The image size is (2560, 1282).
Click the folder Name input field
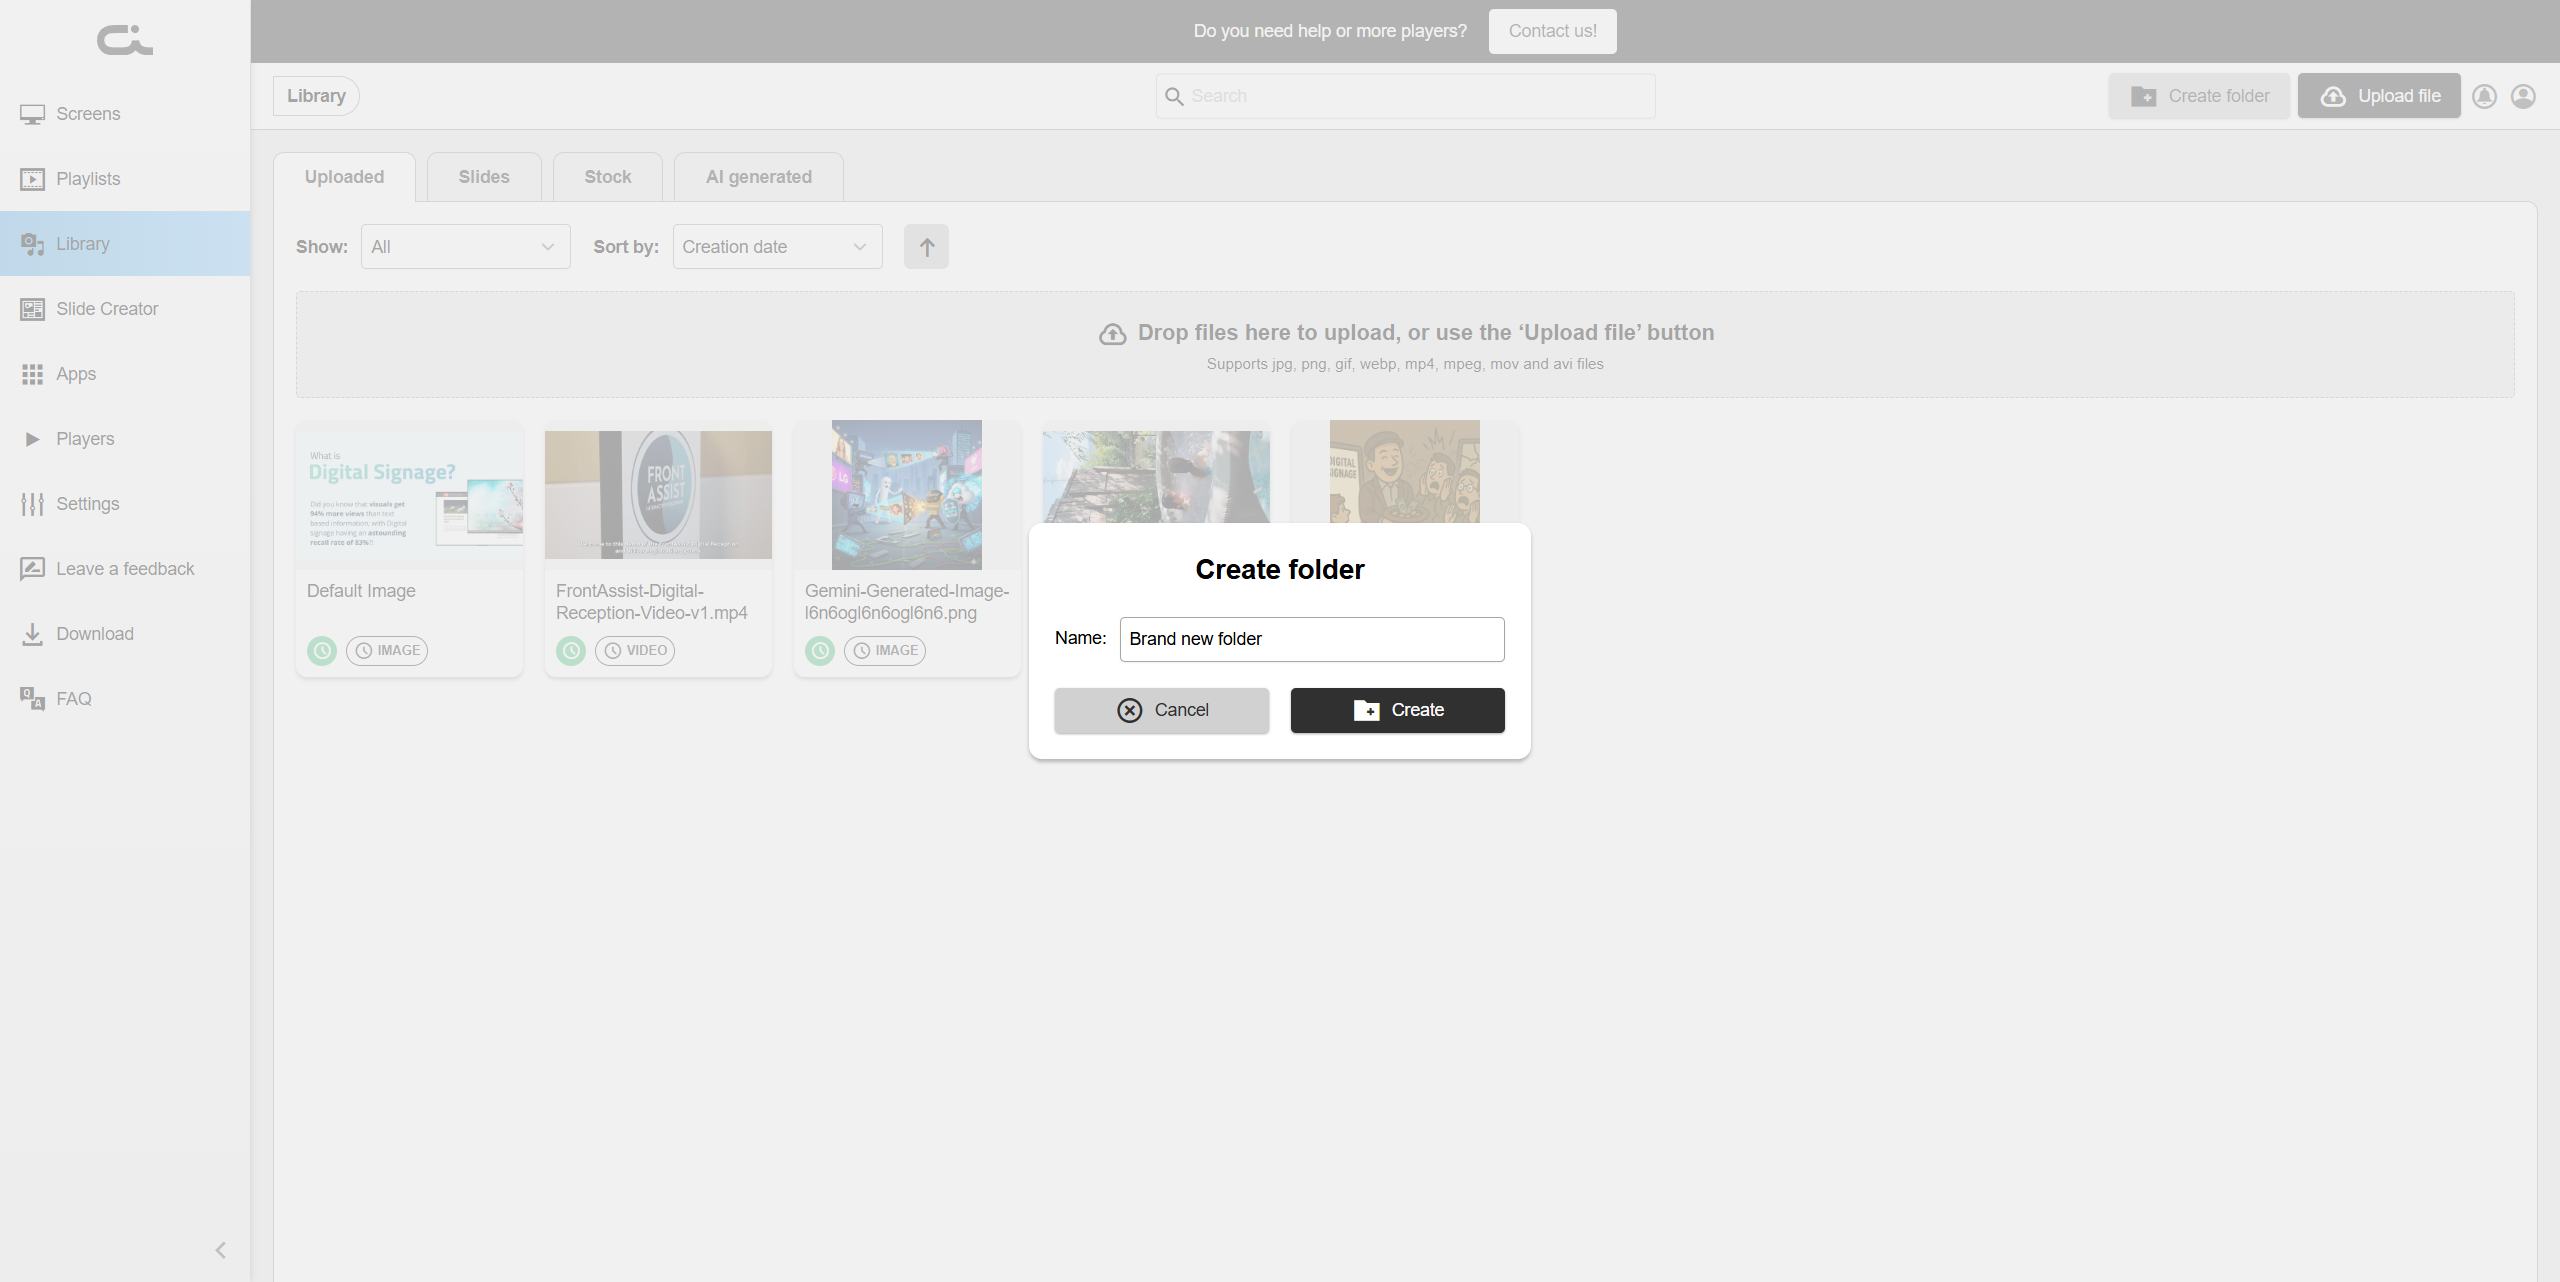coord(1311,639)
